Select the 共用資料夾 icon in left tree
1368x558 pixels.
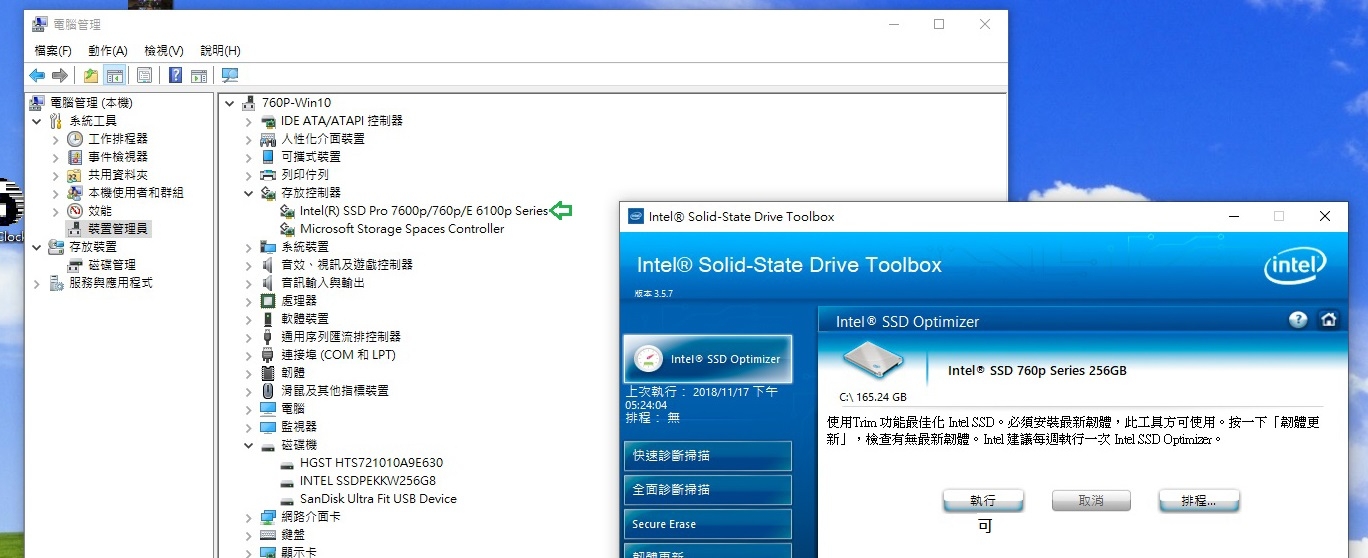coord(75,175)
